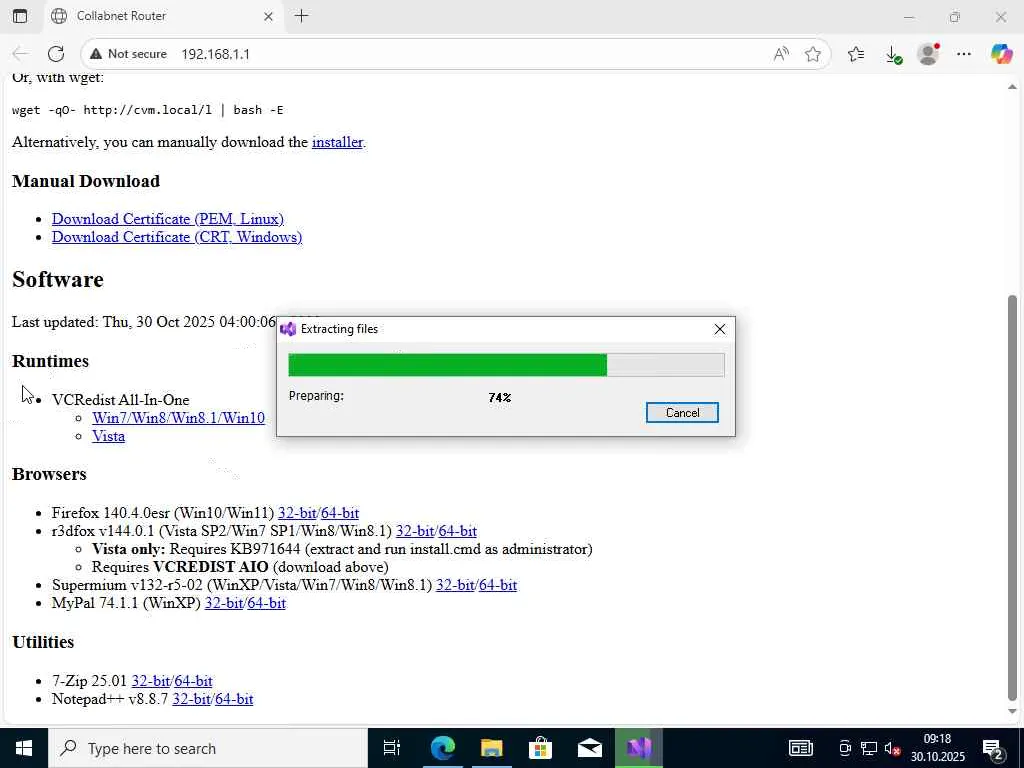Open Microsoft Store from the taskbar

pyautogui.click(x=540, y=748)
